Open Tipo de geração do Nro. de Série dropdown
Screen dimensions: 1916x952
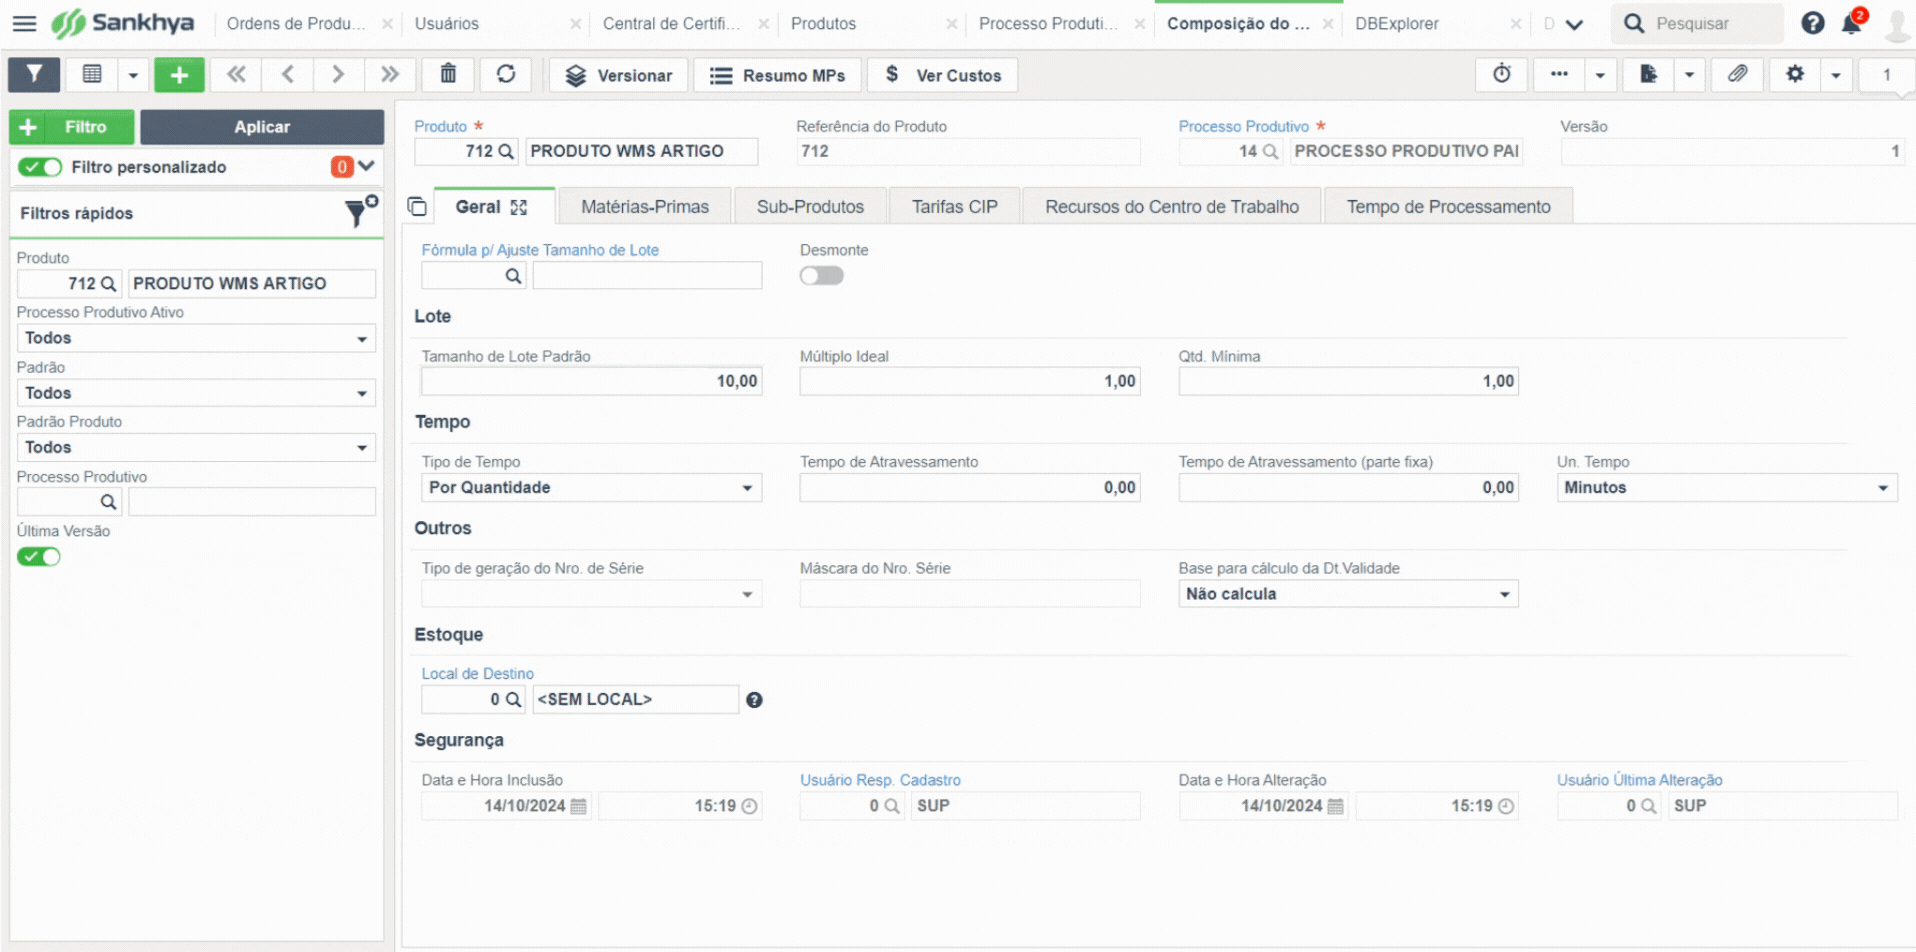click(591, 594)
